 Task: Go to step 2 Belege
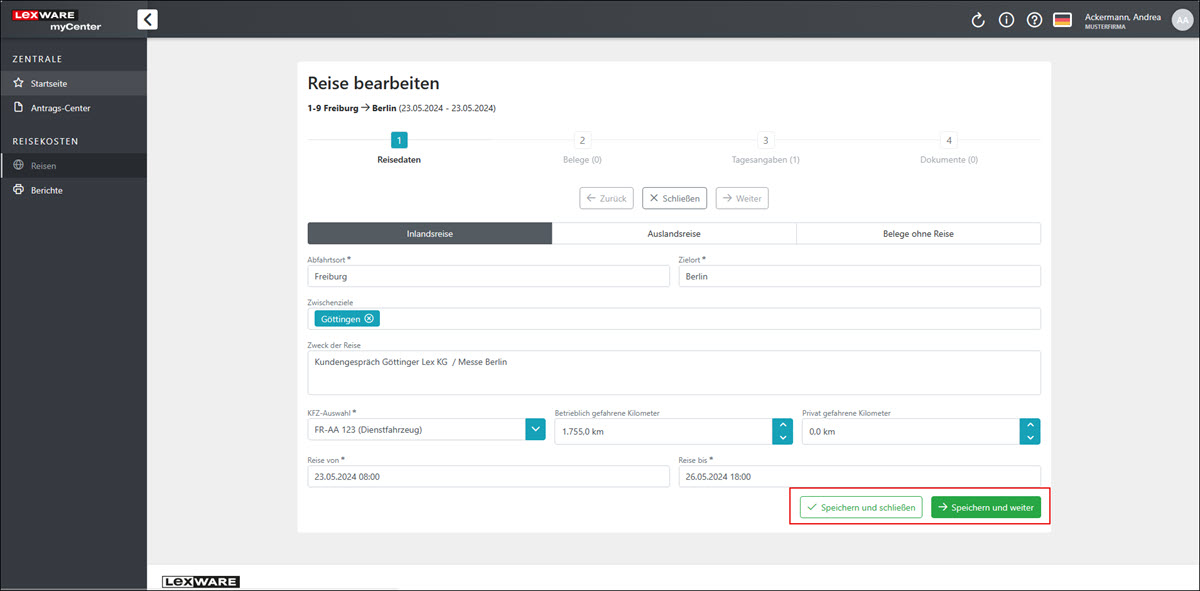582,141
